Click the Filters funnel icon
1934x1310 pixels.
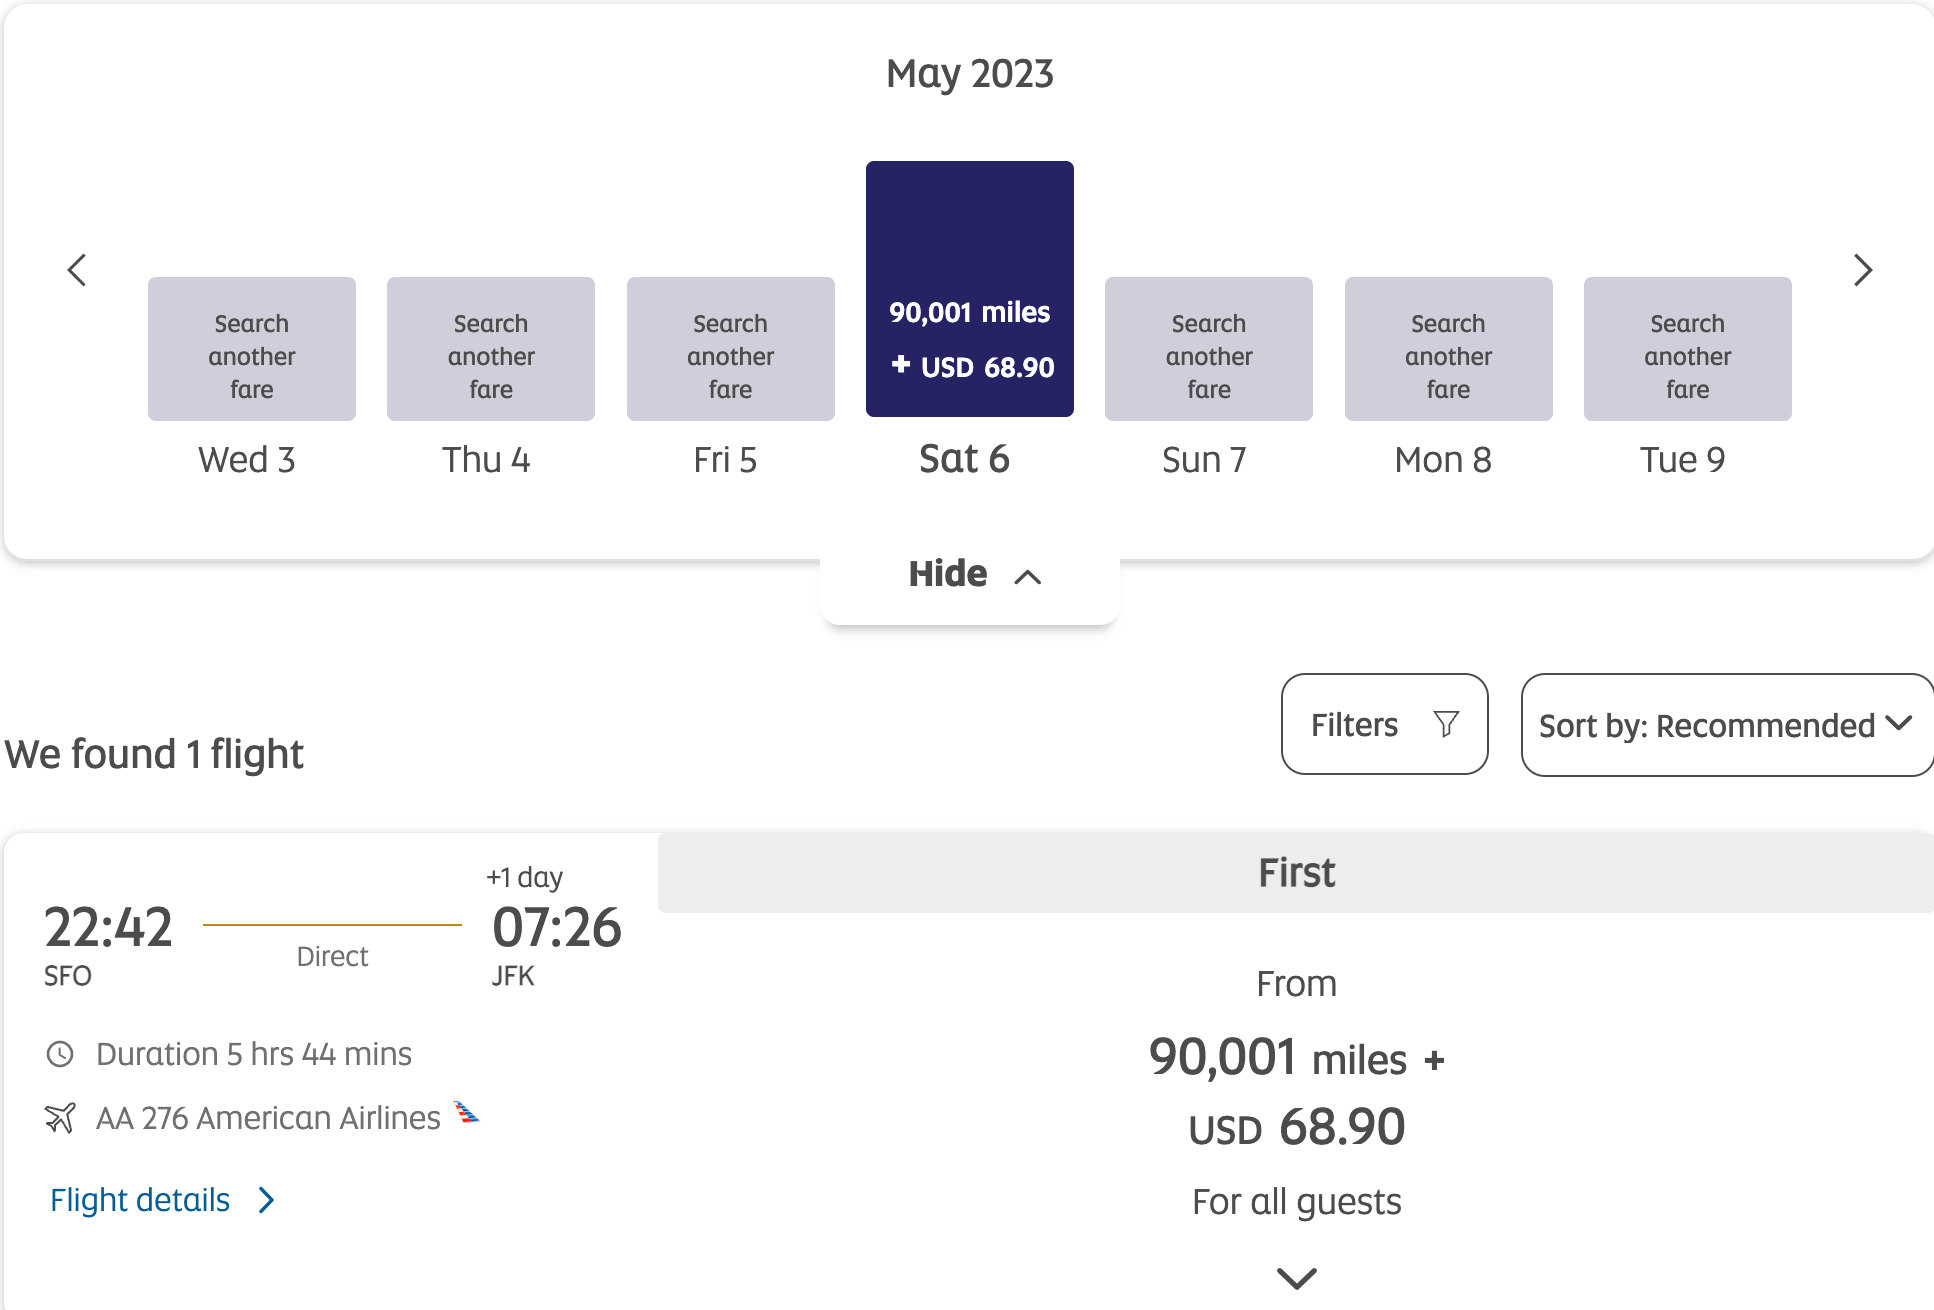1446,724
